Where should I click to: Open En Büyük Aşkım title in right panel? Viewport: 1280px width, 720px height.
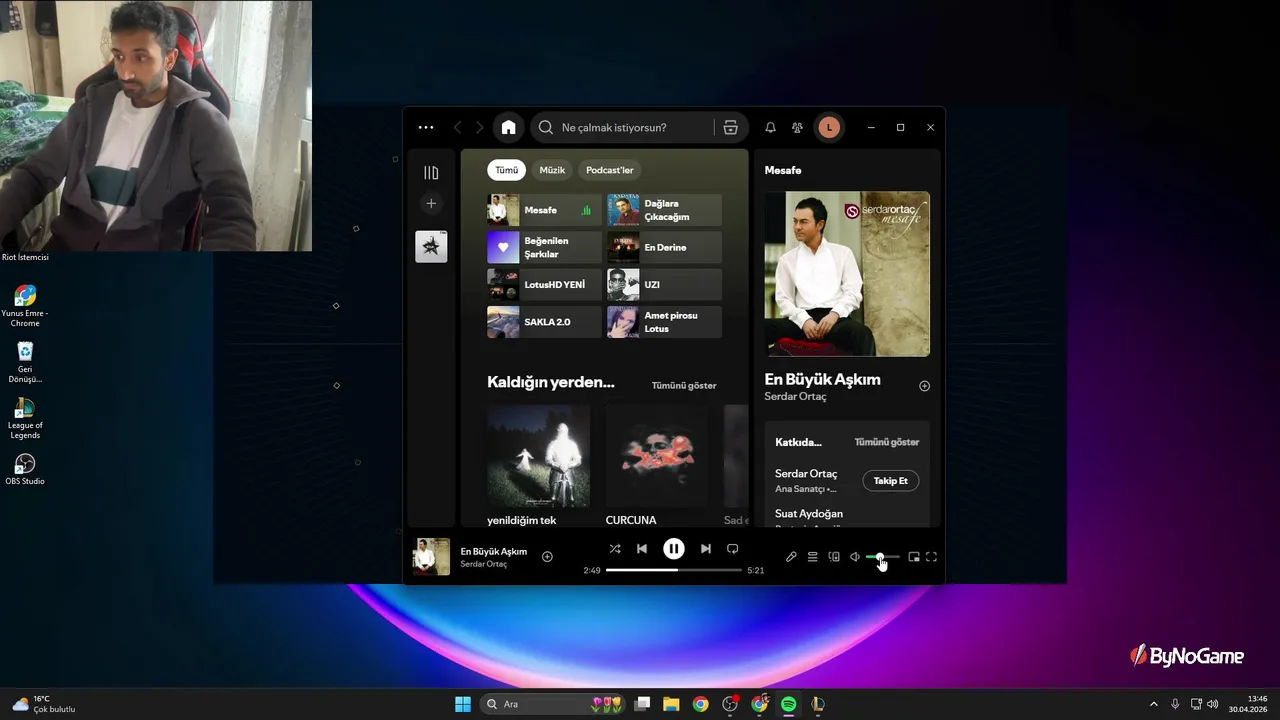point(822,379)
